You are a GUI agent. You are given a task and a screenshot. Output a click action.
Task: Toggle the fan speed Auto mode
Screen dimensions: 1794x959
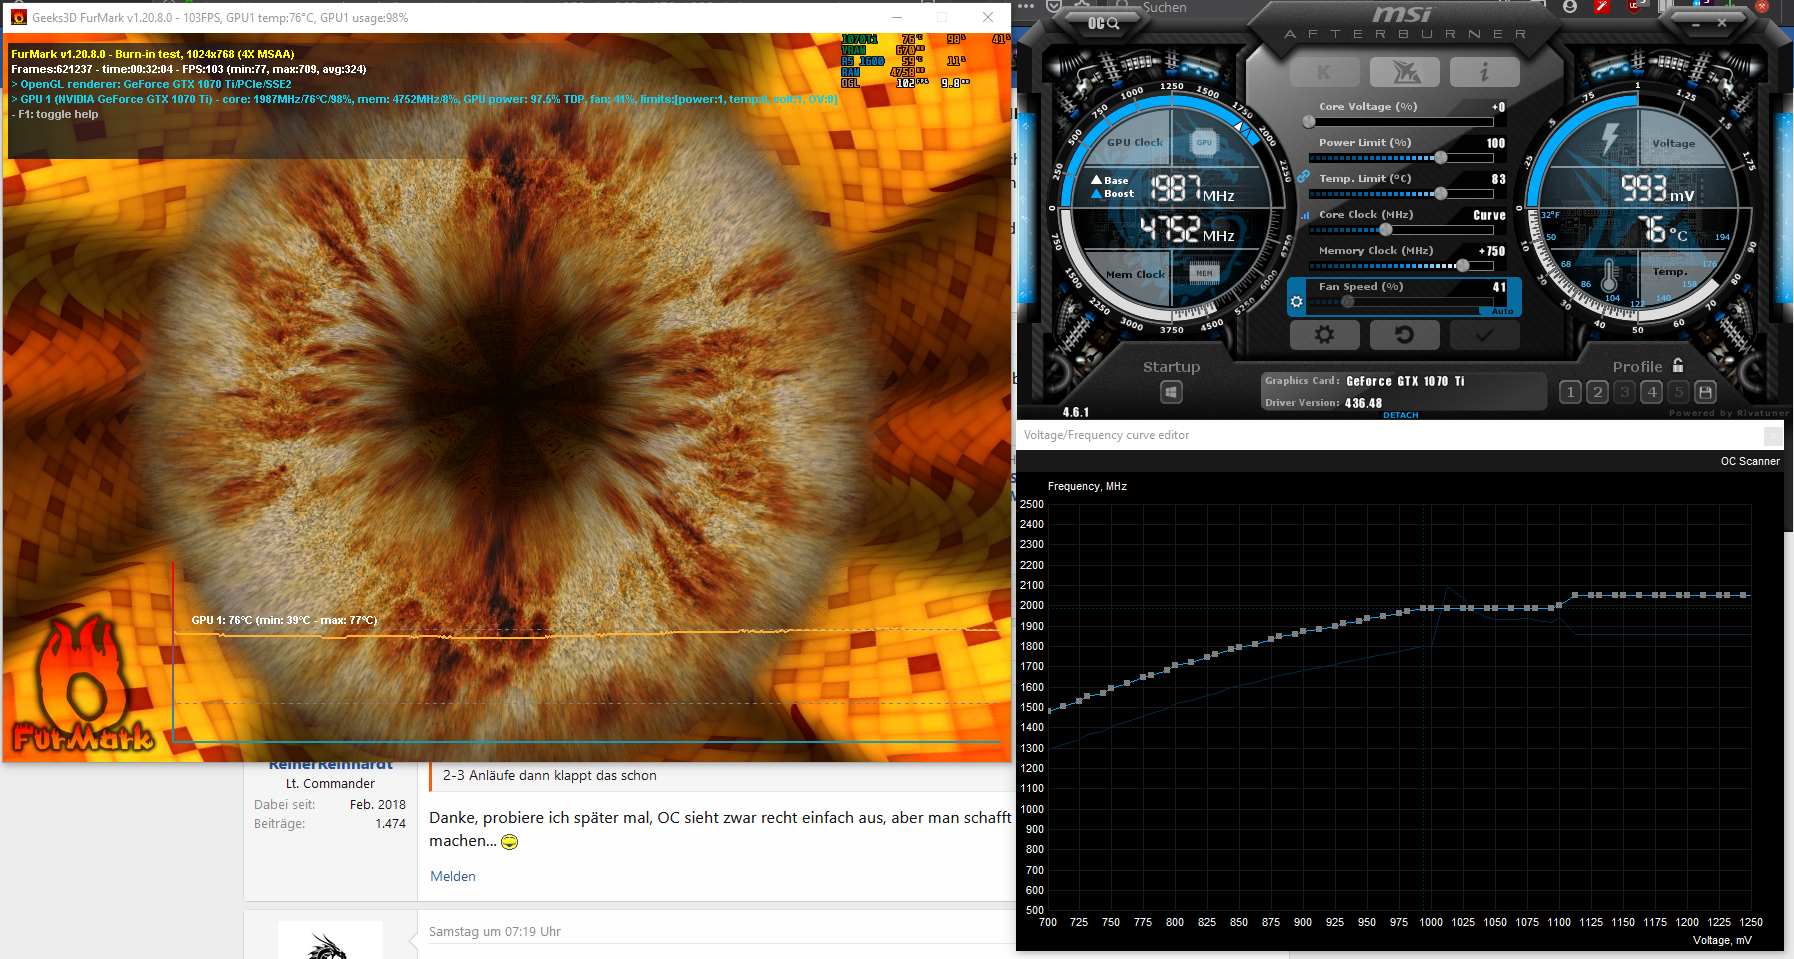[x=1502, y=312]
